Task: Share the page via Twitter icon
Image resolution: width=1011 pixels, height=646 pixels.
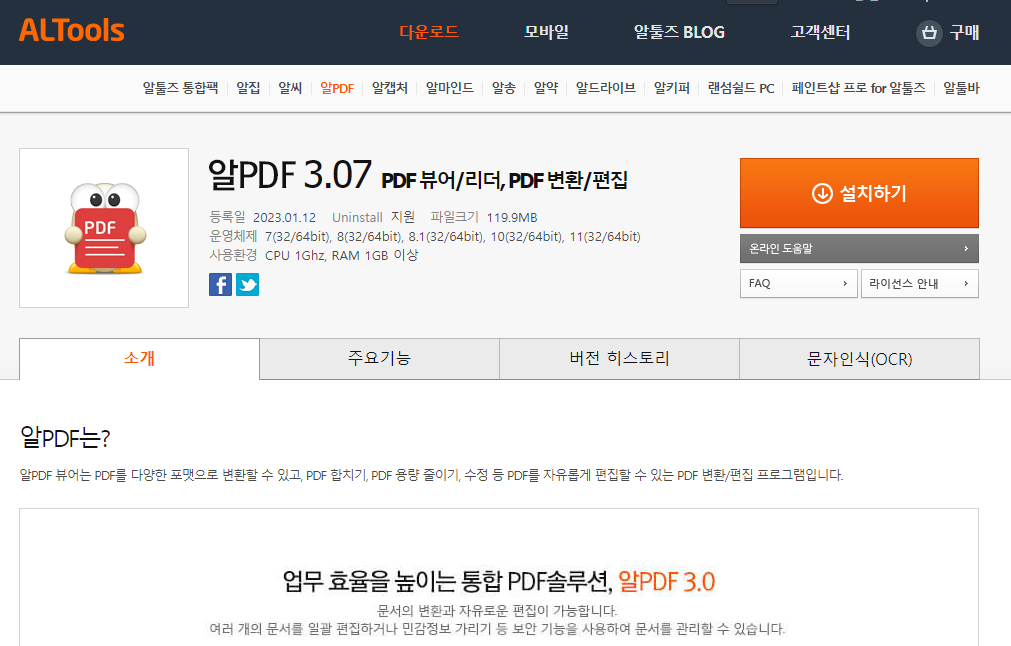Action: tap(246, 284)
